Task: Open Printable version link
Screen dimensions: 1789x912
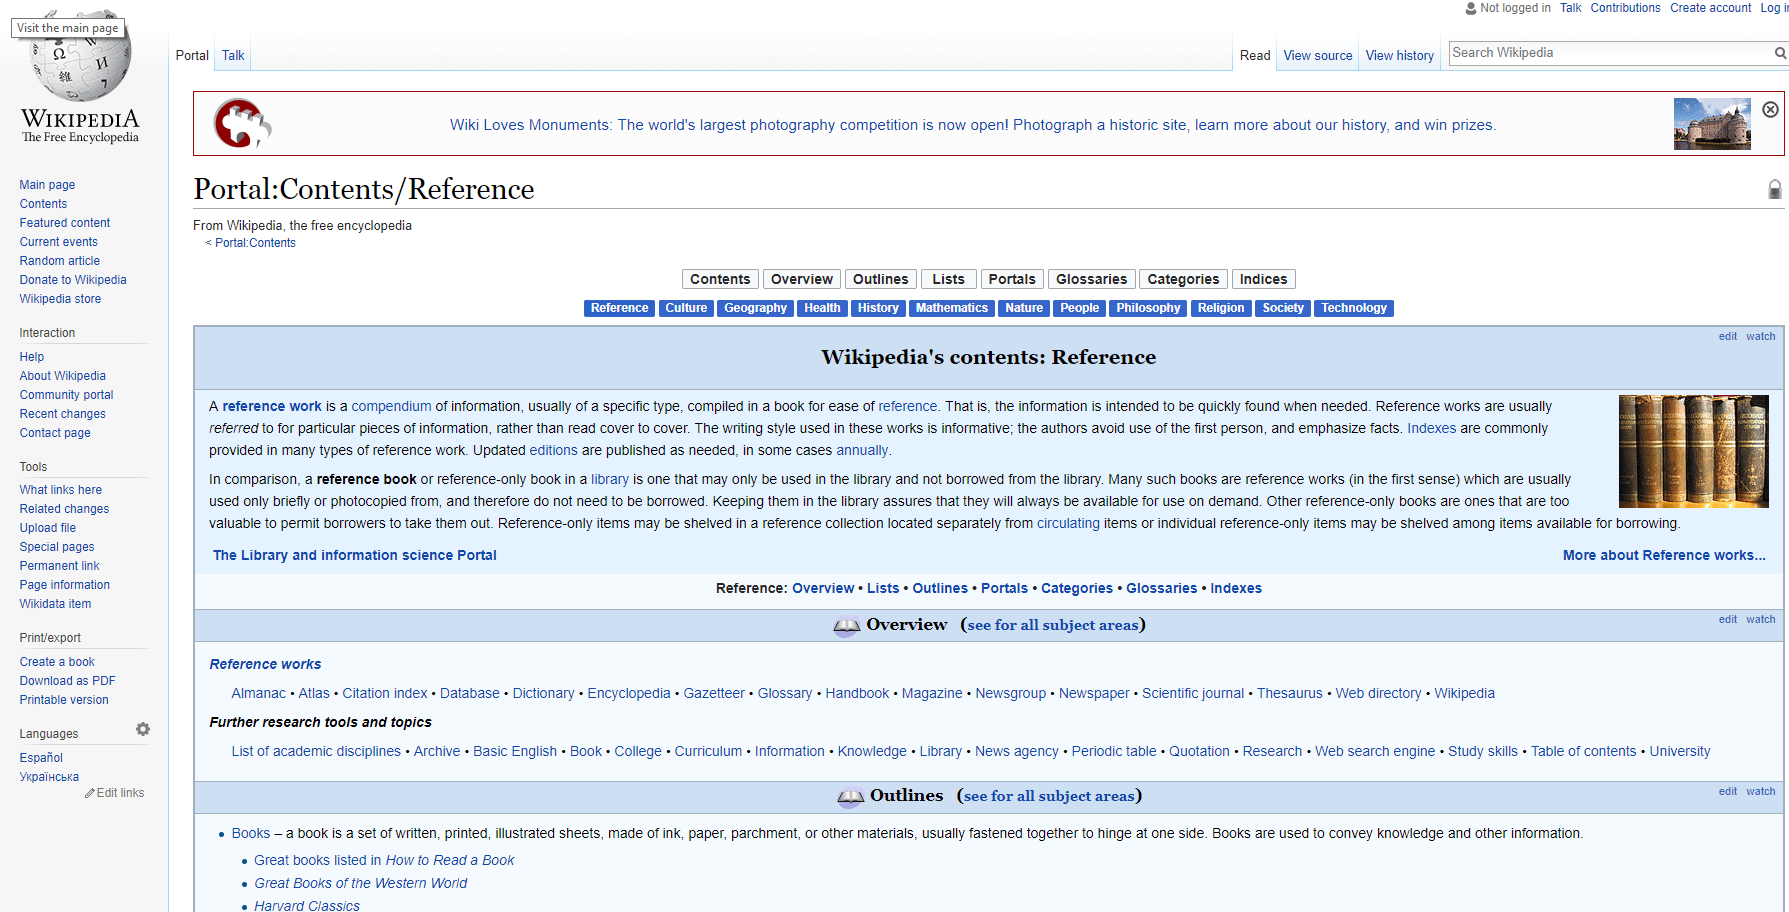Action: point(64,700)
